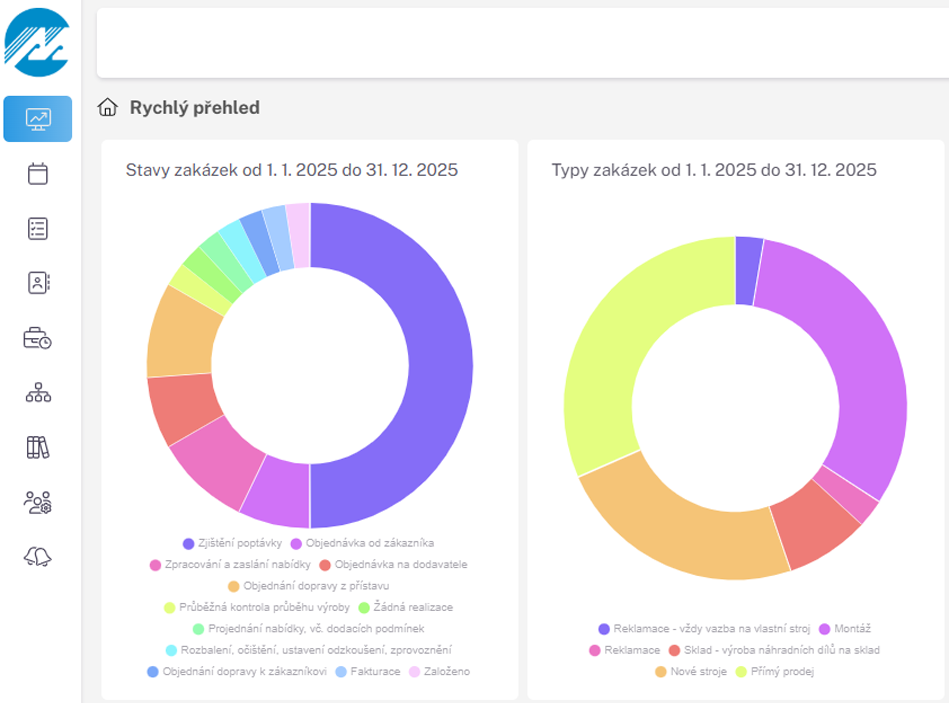Screen dimensions: 950x703
Task: Open the library books icon
Action: (x=38, y=447)
